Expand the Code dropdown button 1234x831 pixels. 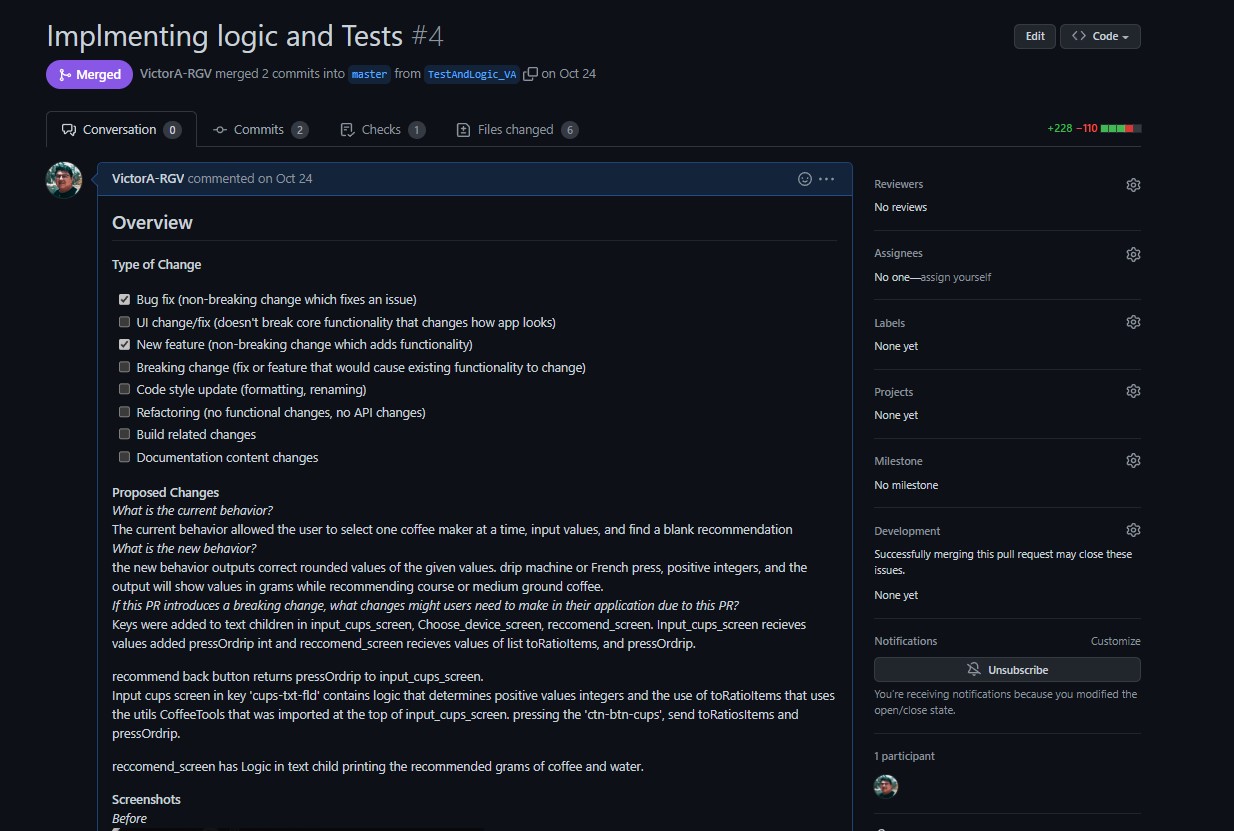[x=1100, y=36]
